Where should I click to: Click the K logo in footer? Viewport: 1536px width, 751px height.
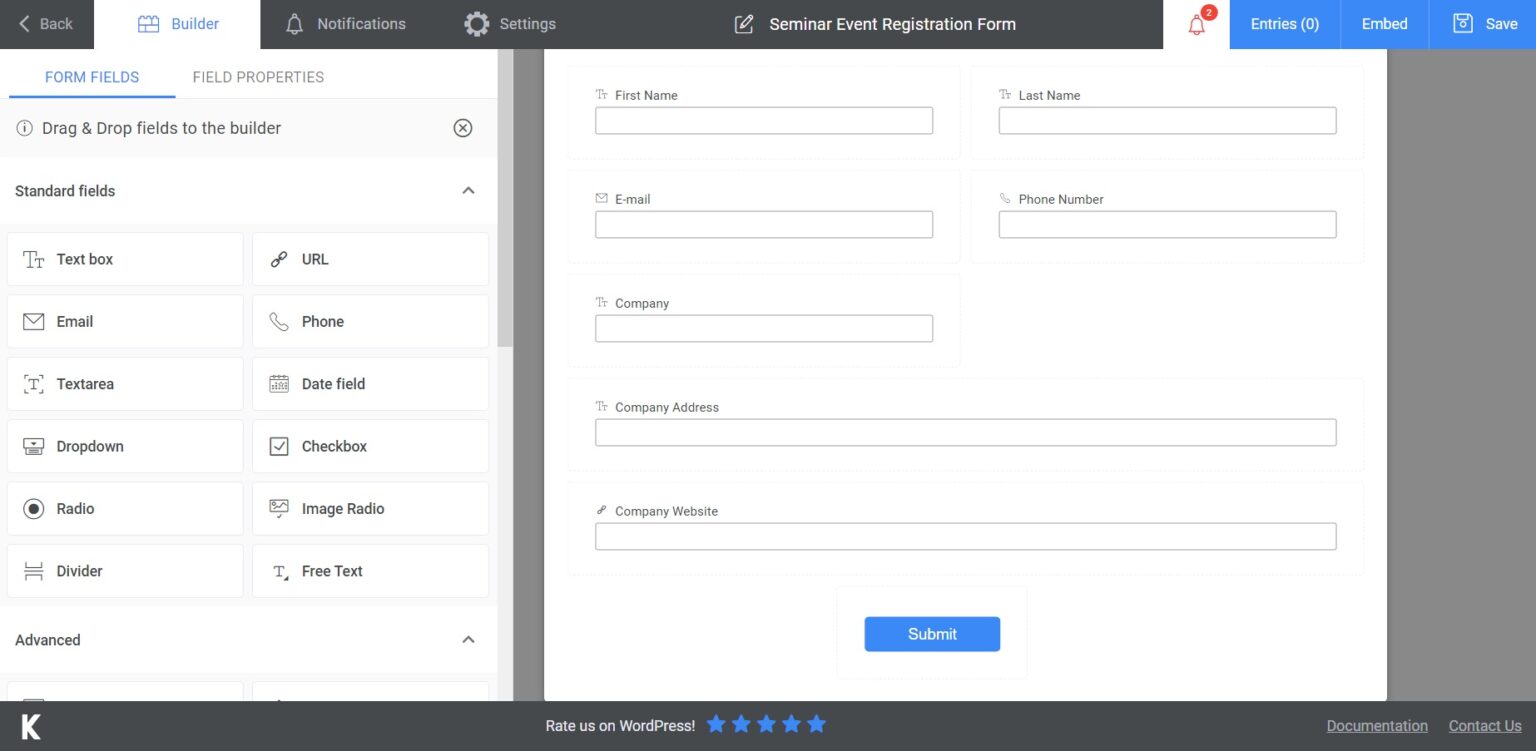[31, 726]
